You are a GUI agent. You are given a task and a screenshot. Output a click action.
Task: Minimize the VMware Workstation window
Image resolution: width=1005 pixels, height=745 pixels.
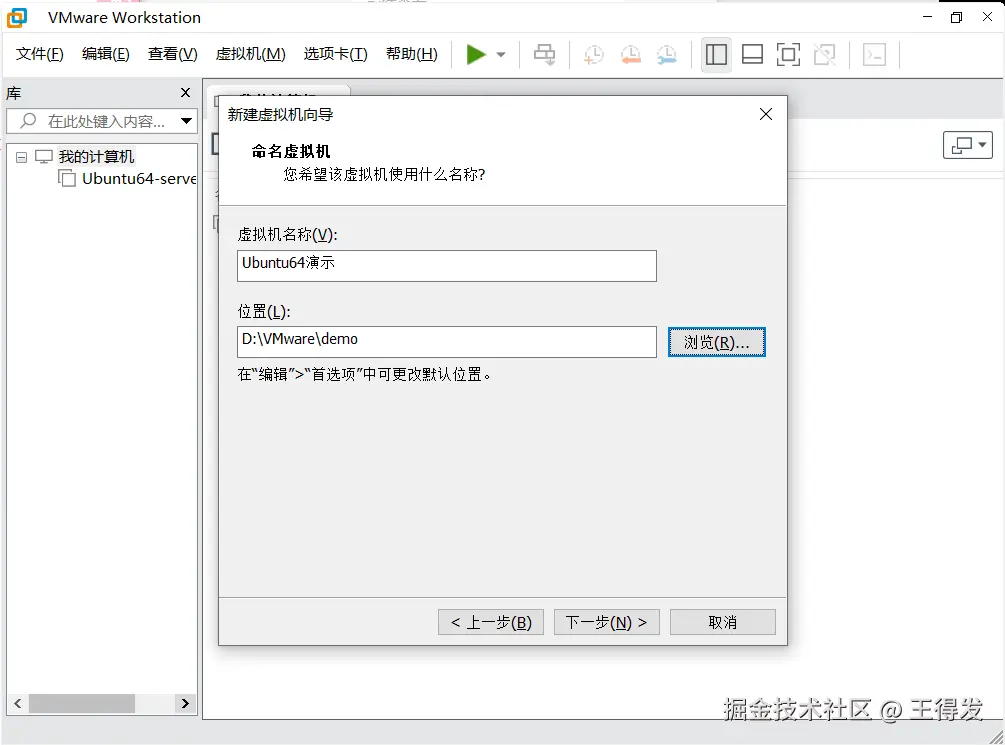(x=927, y=17)
